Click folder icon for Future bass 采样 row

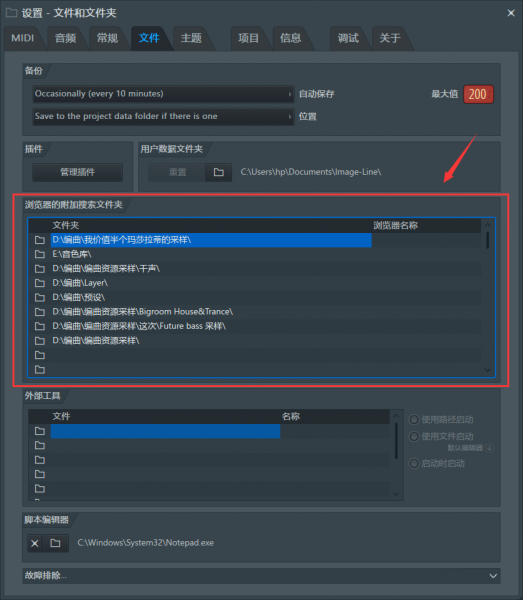[40, 326]
